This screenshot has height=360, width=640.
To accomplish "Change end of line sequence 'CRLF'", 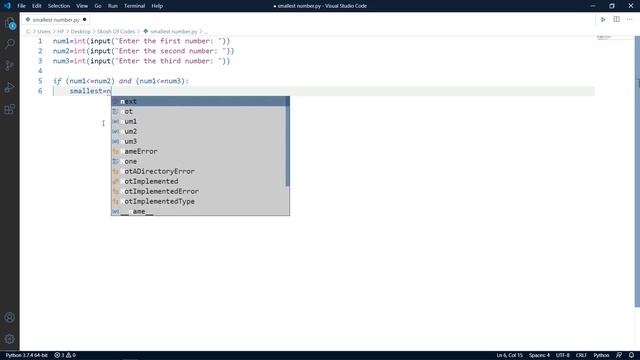I will point(581,355).
